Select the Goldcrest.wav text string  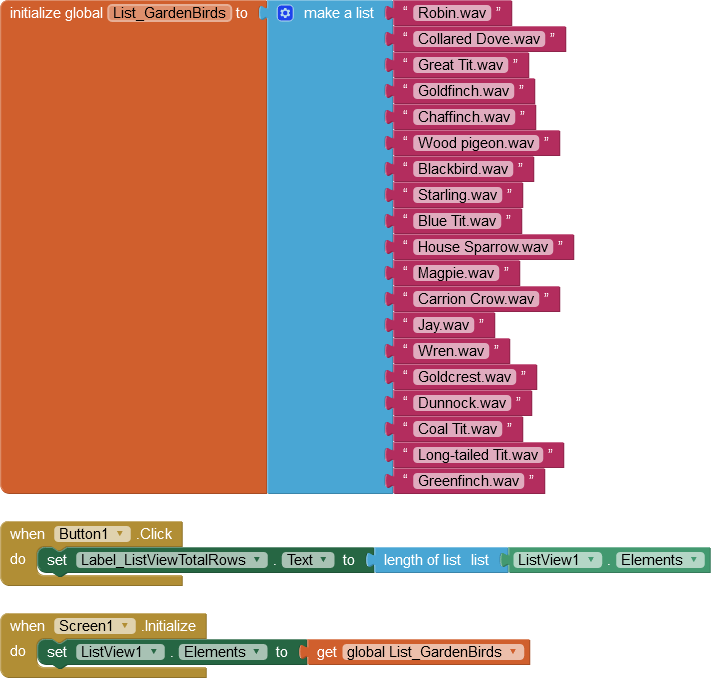pyautogui.click(x=464, y=377)
